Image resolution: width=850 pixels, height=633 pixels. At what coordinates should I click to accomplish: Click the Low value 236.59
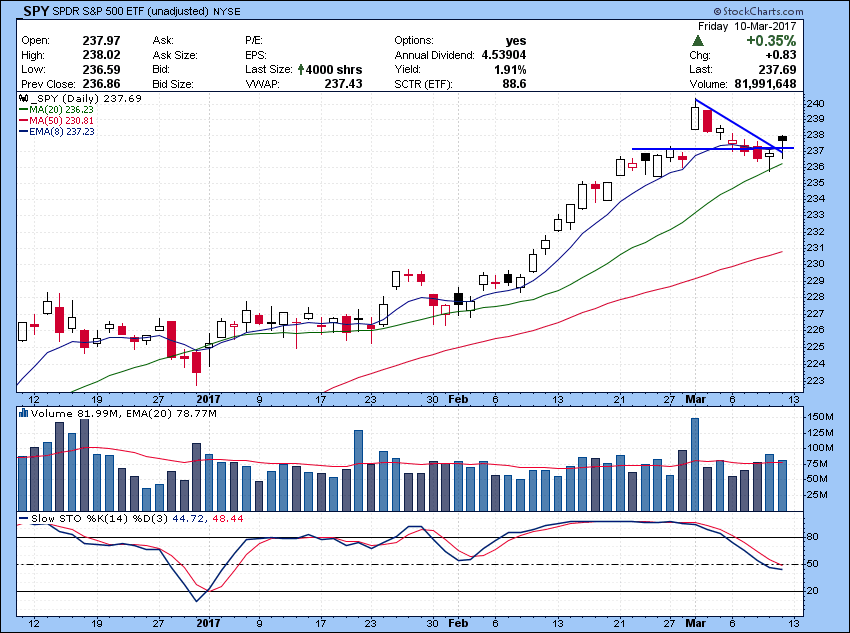point(101,69)
